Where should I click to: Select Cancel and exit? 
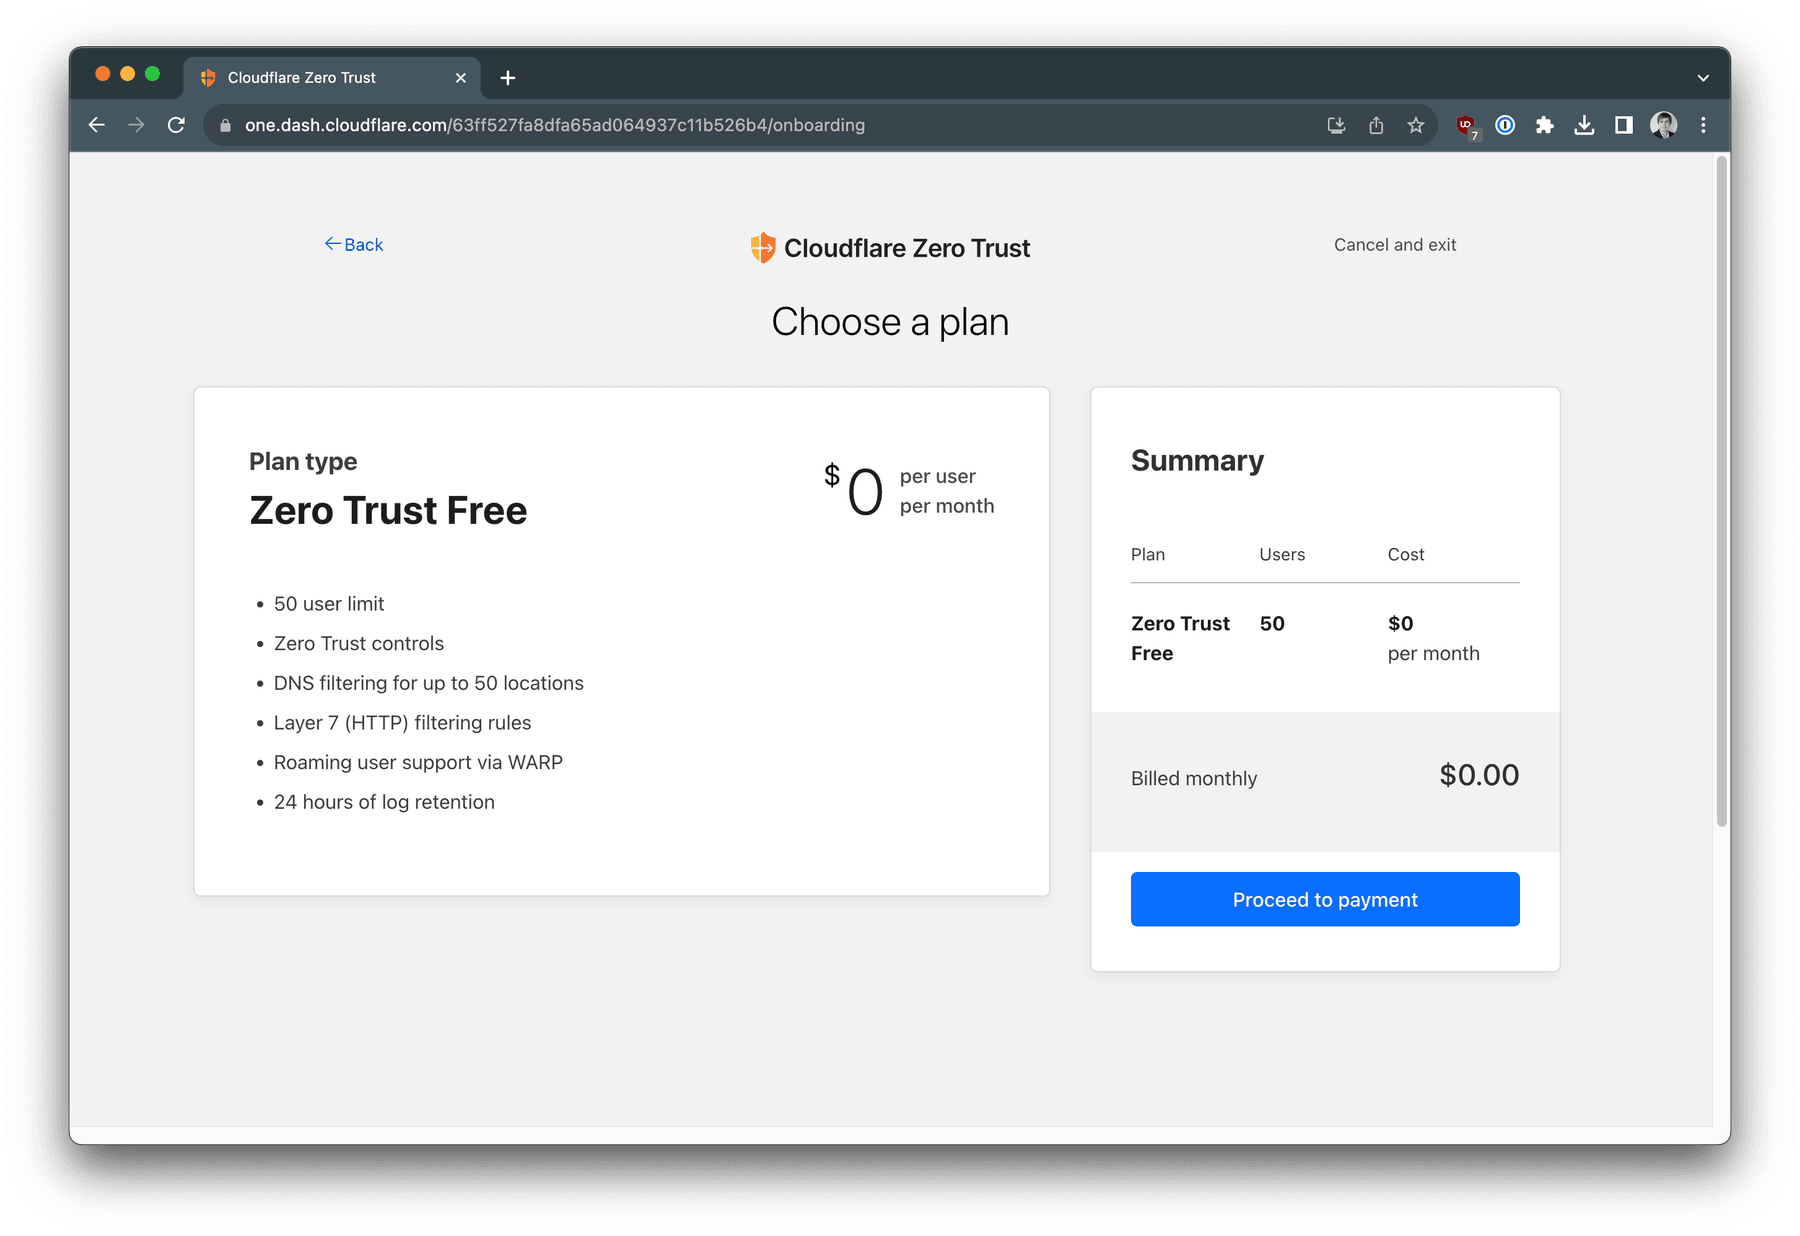[1394, 244]
